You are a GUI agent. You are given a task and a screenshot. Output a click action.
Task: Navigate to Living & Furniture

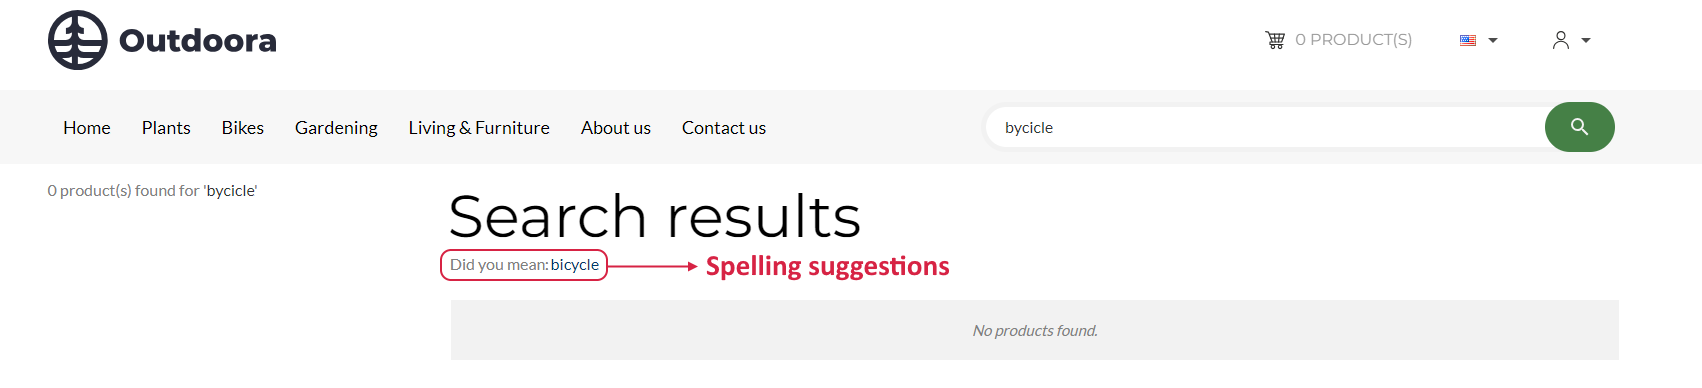coord(479,128)
